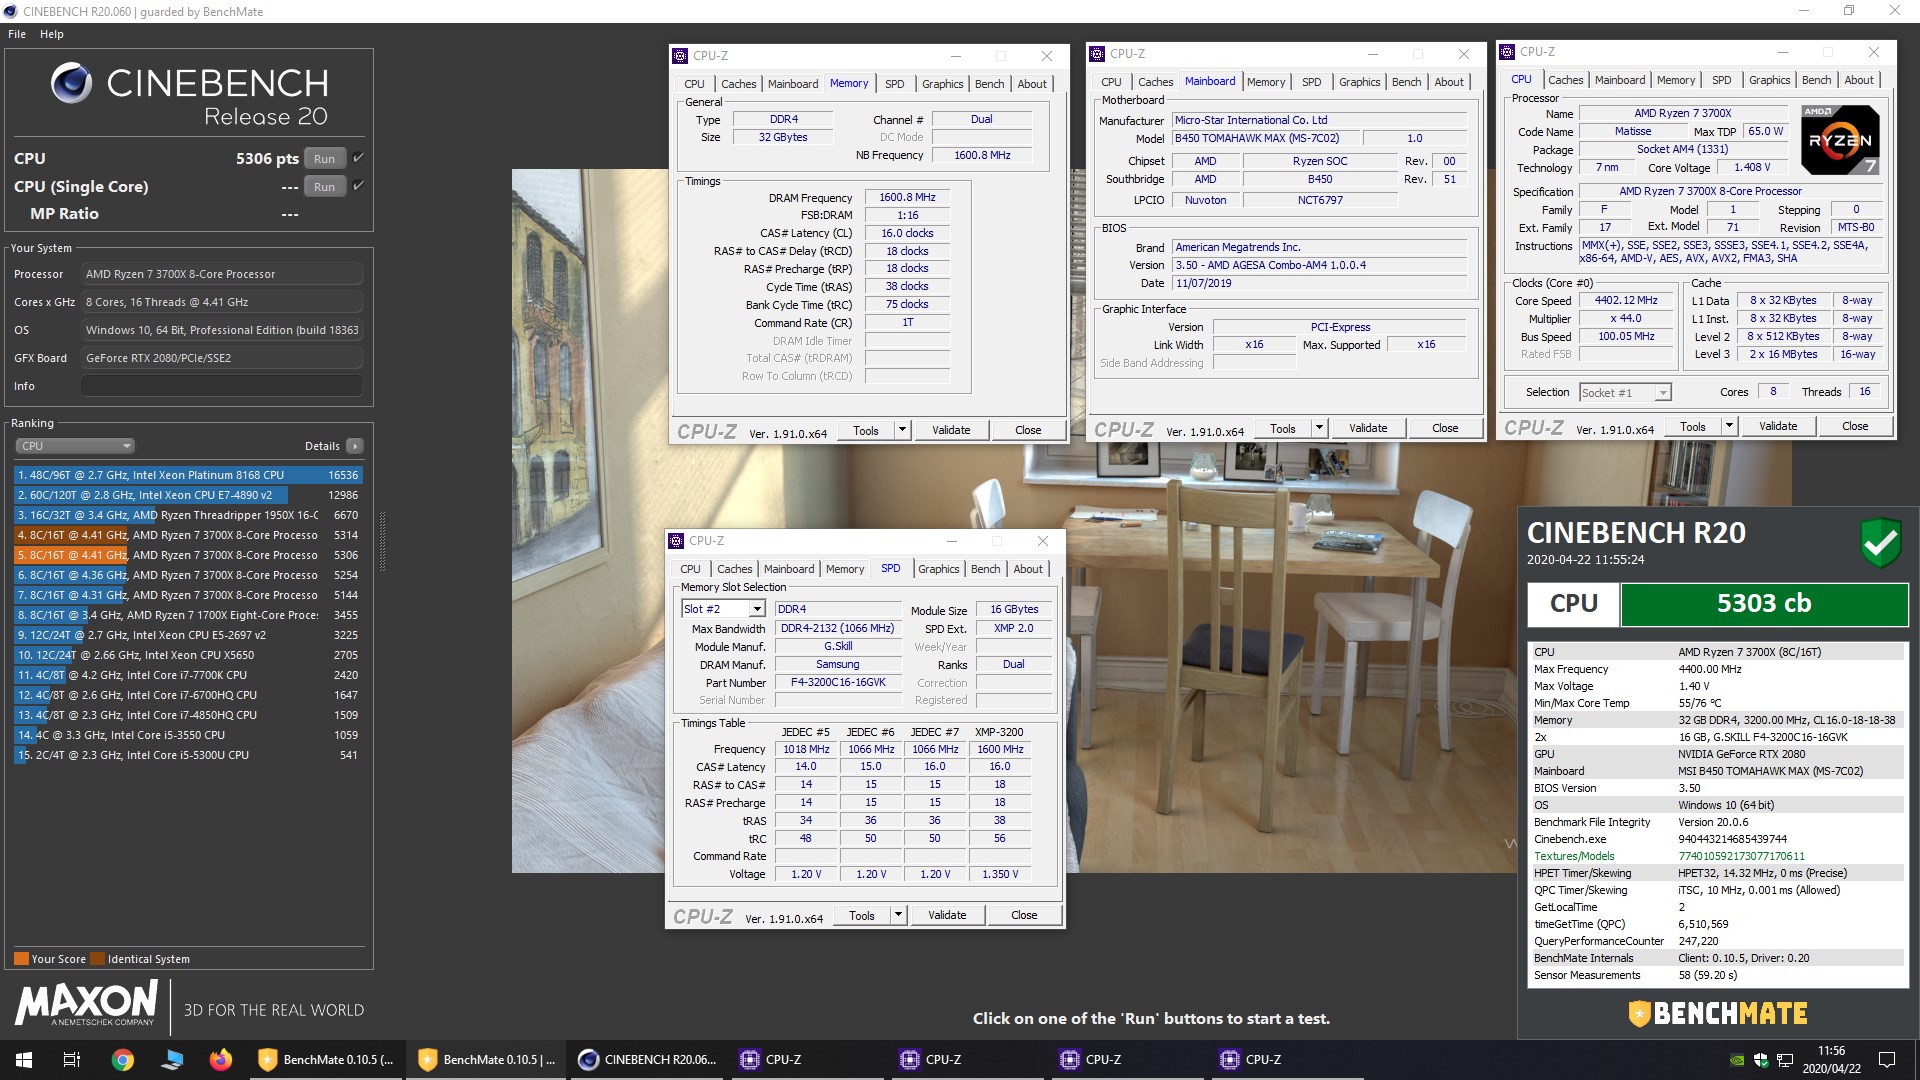Run the CPU Single Core benchmark
Image resolution: width=1920 pixels, height=1080 pixels.
click(x=325, y=187)
